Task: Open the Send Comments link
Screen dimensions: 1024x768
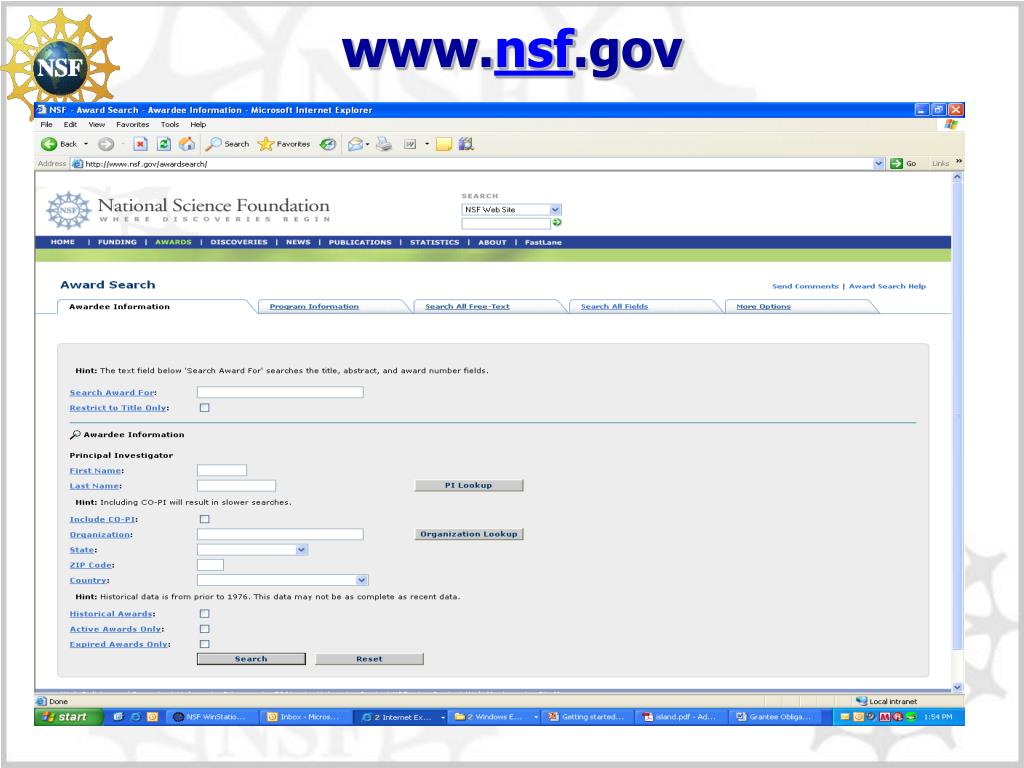Action: (x=805, y=286)
